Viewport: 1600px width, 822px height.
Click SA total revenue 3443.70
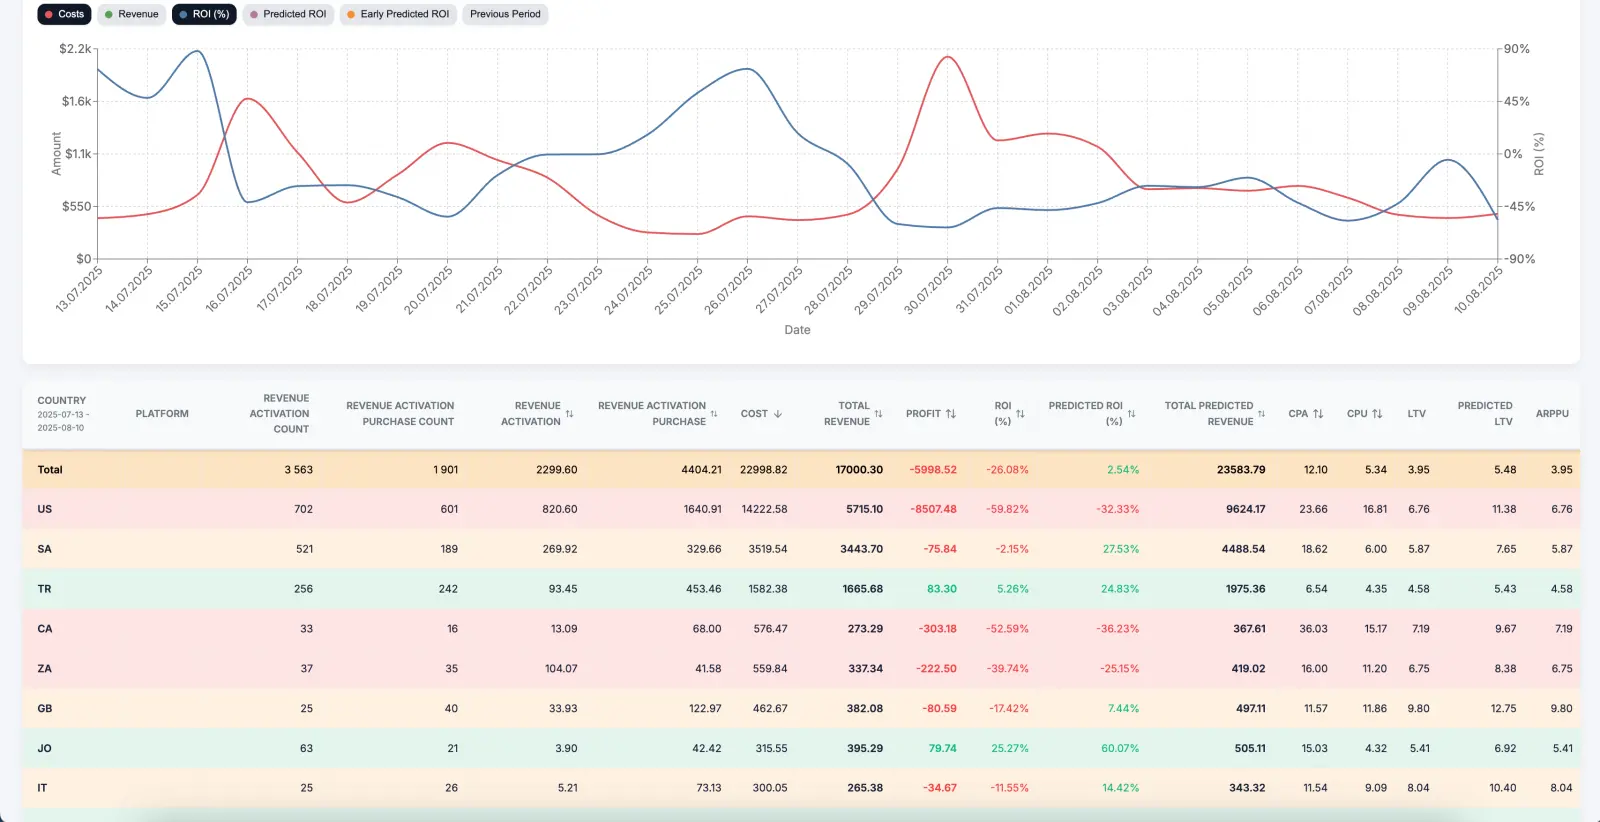(x=861, y=549)
